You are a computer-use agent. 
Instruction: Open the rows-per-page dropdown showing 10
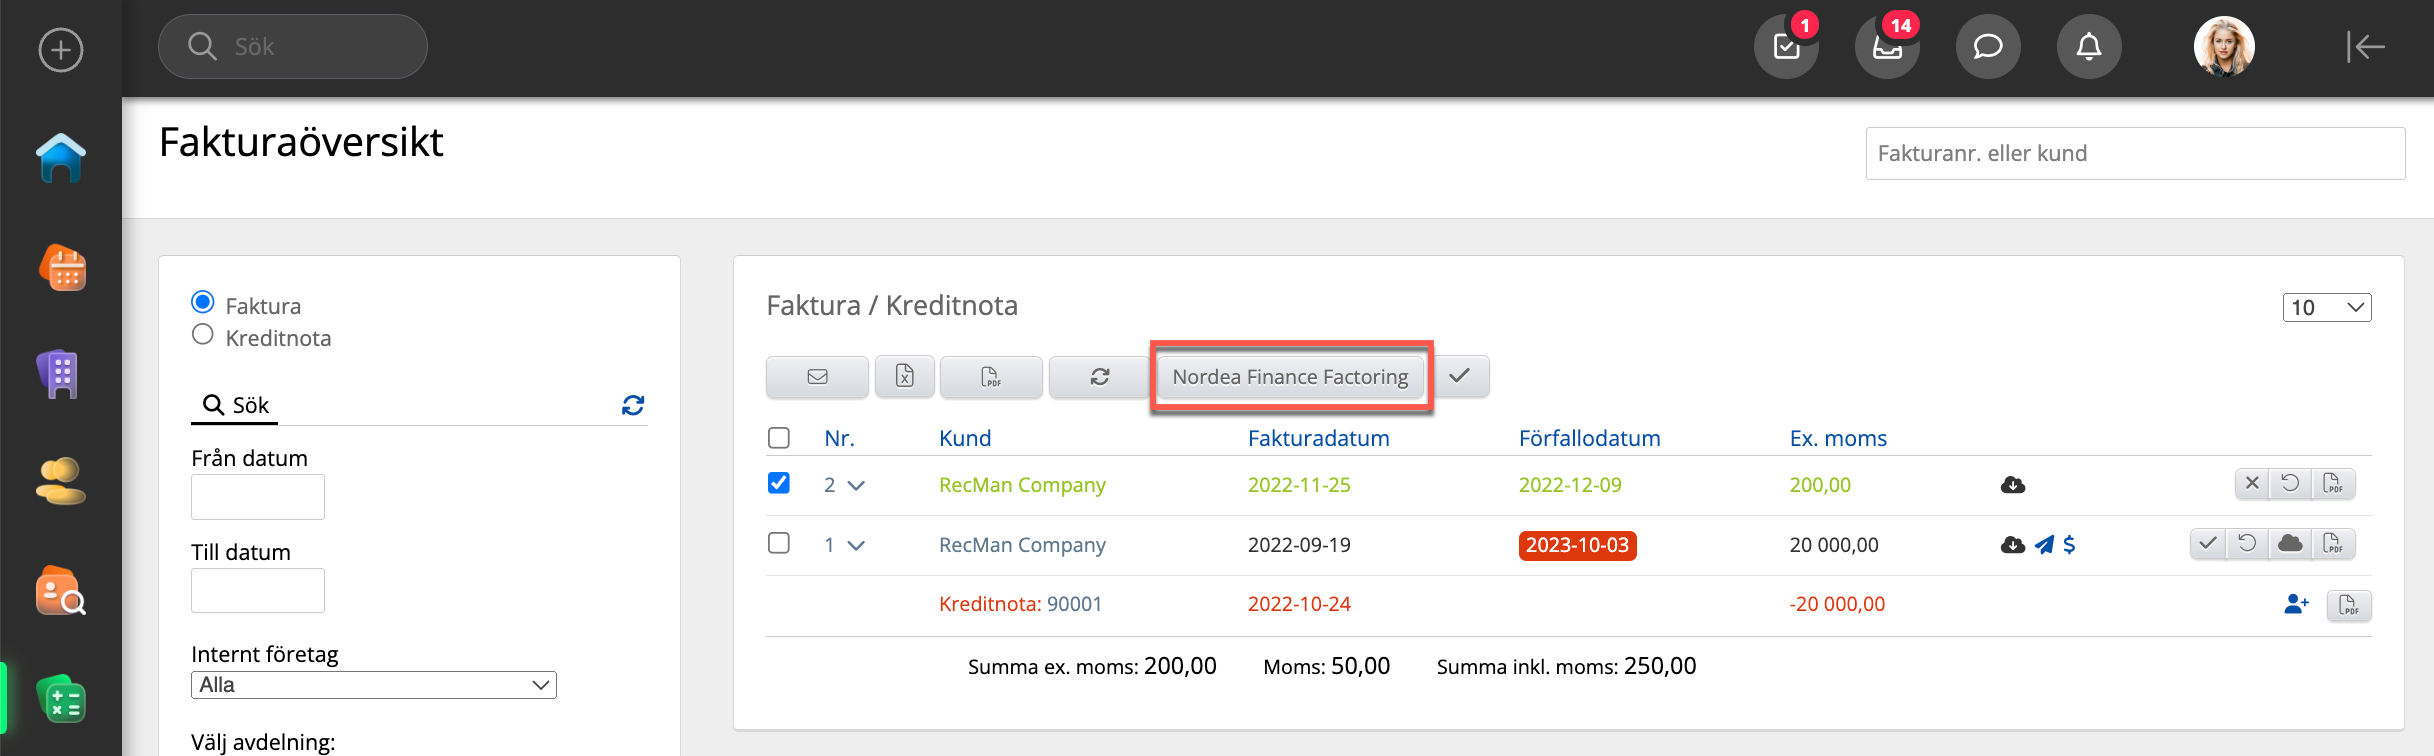pyautogui.click(x=2326, y=307)
